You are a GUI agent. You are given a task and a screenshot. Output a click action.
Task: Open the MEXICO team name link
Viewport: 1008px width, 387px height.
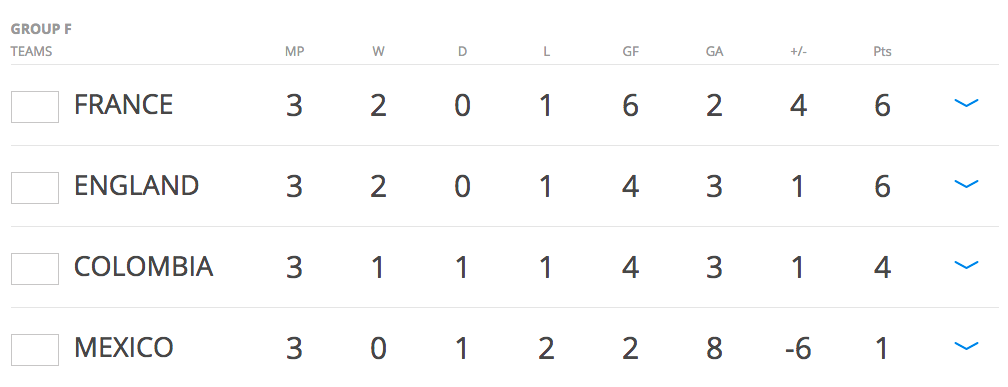pos(123,348)
